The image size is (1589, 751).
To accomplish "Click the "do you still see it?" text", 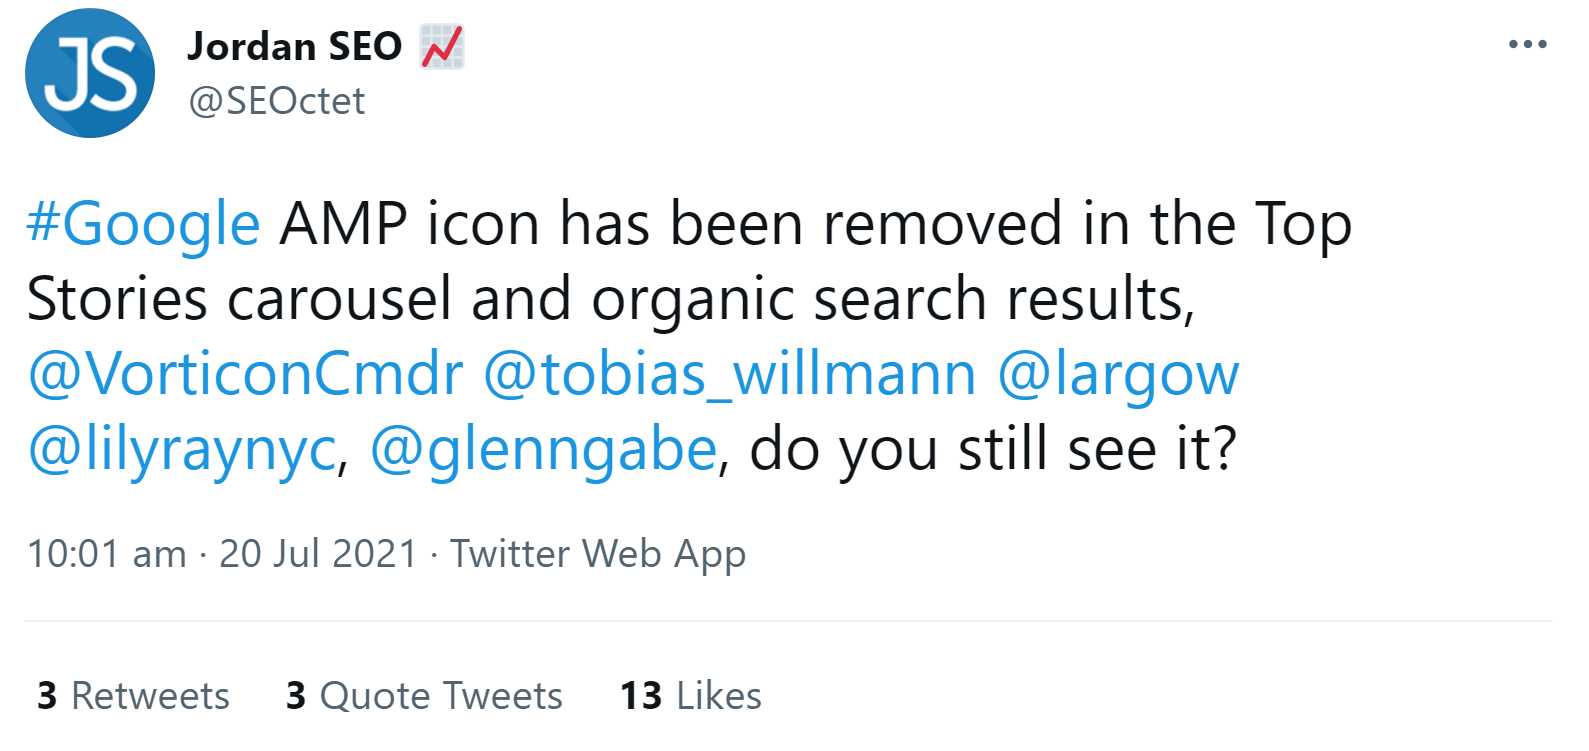I will click(x=993, y=449).
